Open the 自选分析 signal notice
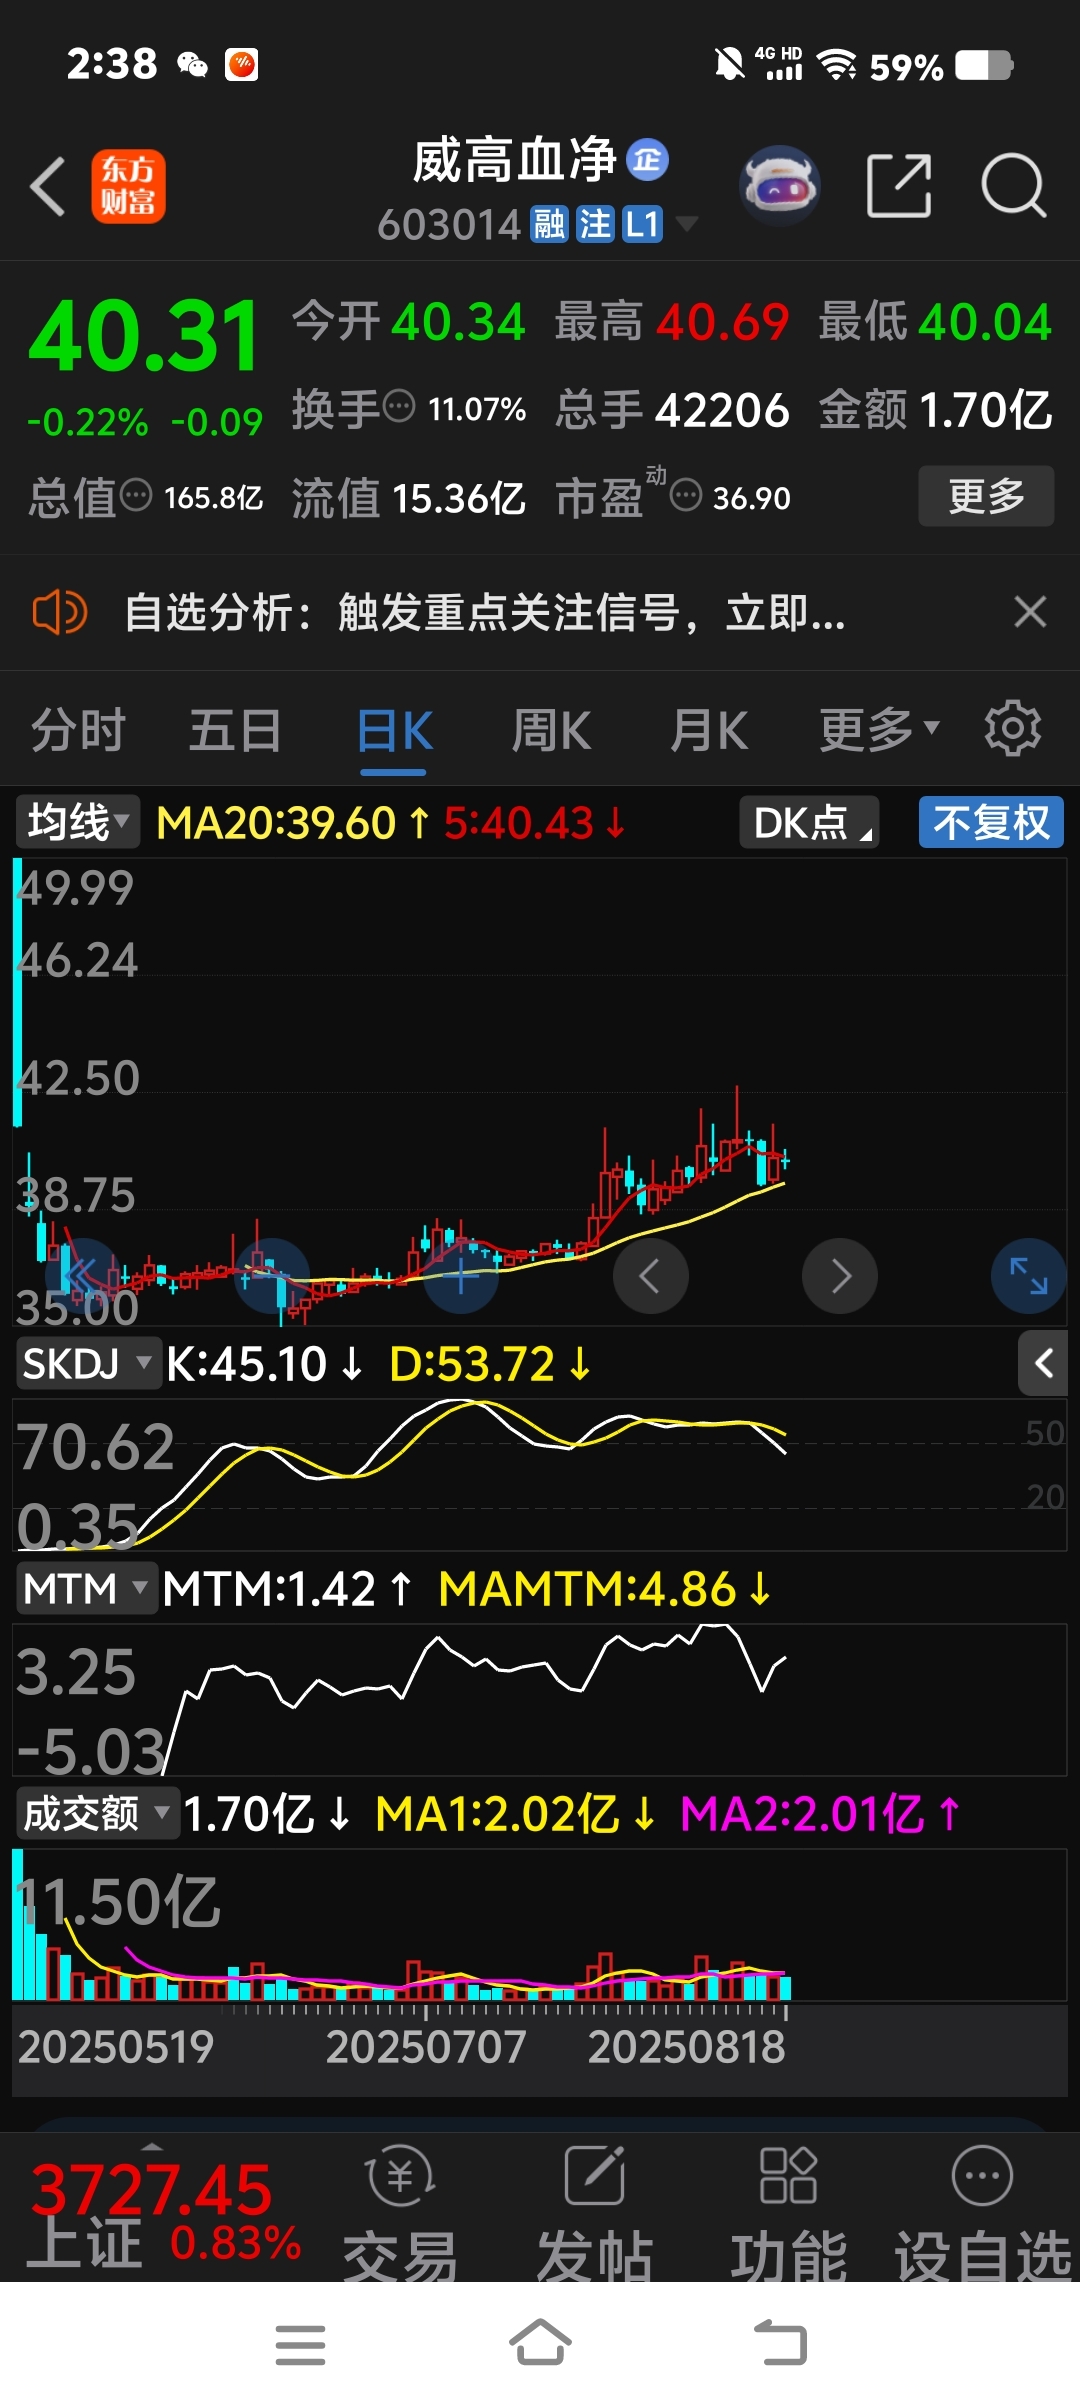Screen dimensions: 1080x2408 coord(485,612)
